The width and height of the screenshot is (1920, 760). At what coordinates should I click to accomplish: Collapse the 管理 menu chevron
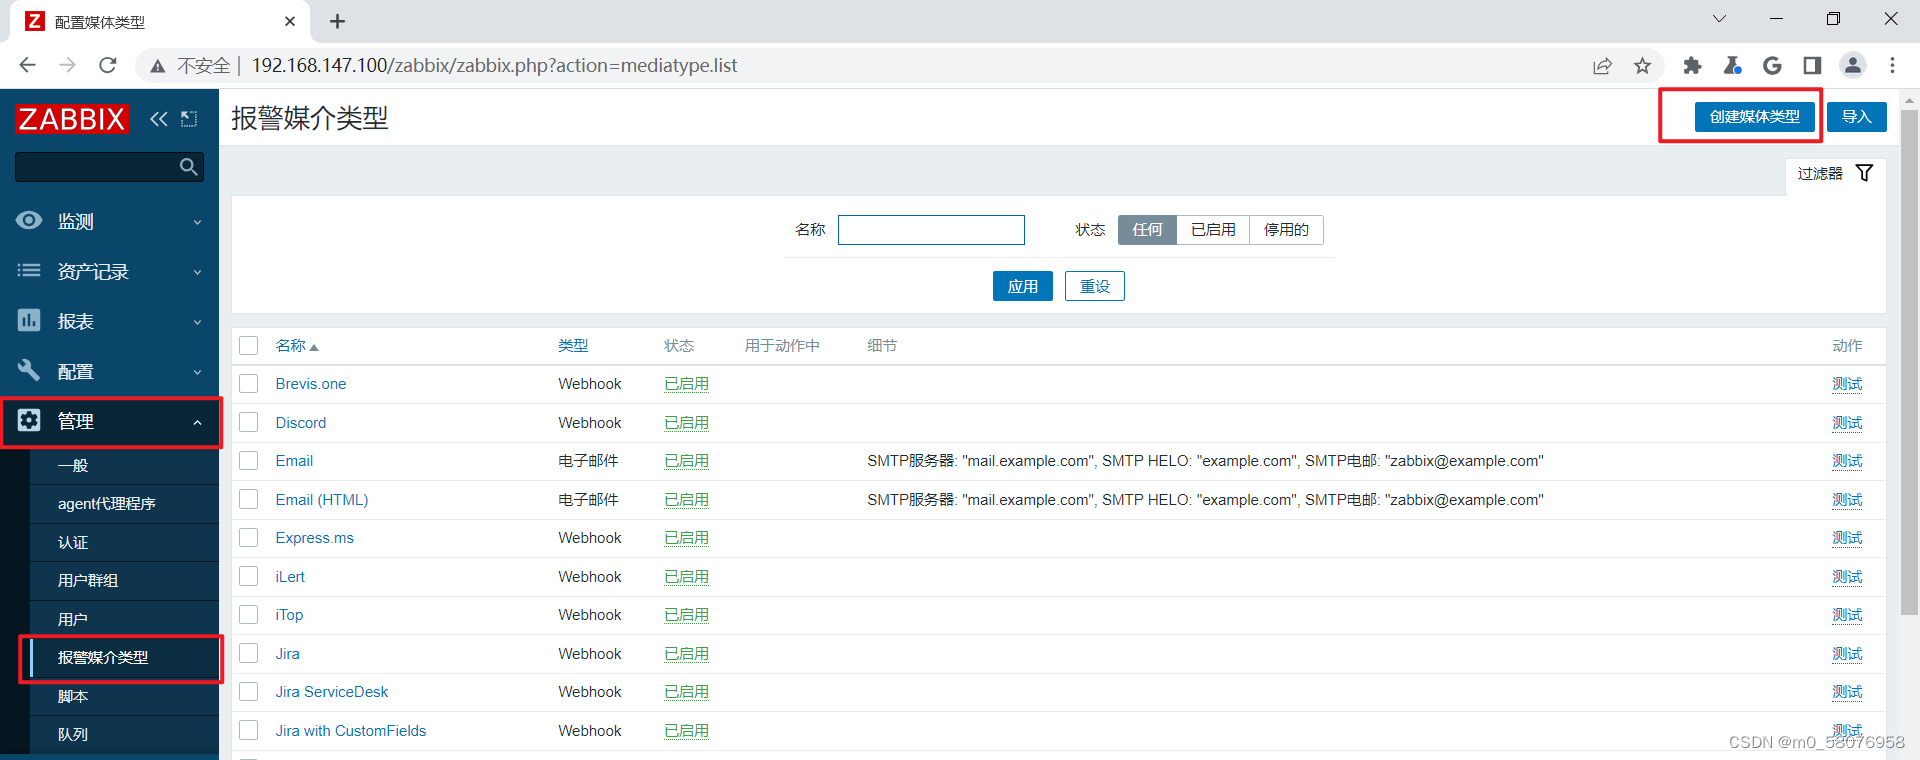click(197, 422)
